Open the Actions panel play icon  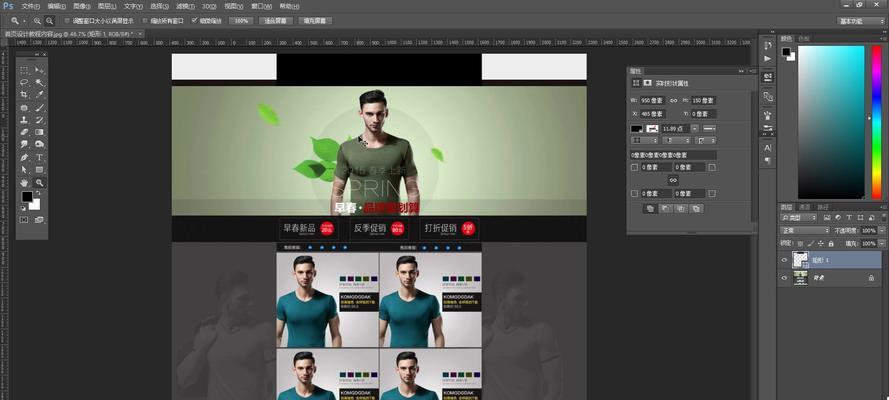[x=768, y=58]
